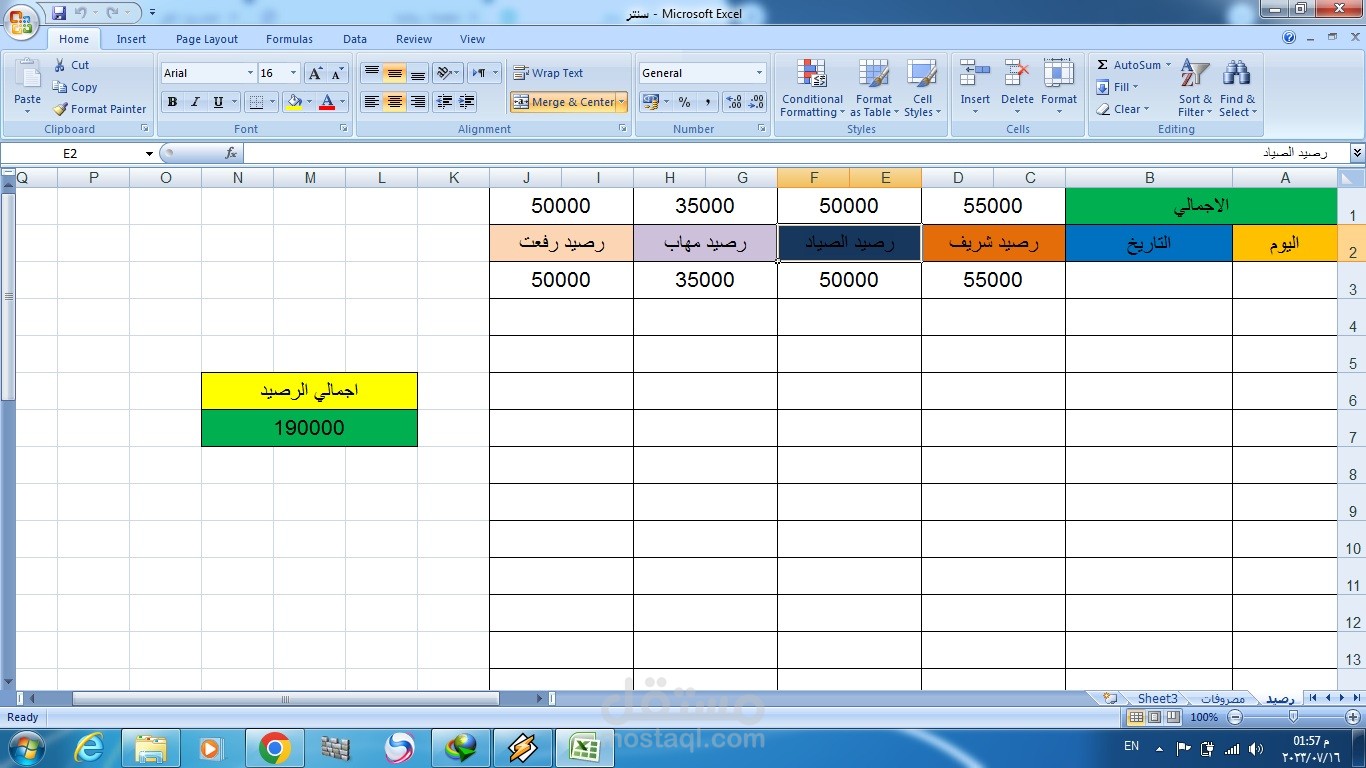1366x768 pixels.
Task: Click Merge & Center button
Action: (x=563, y=102)
